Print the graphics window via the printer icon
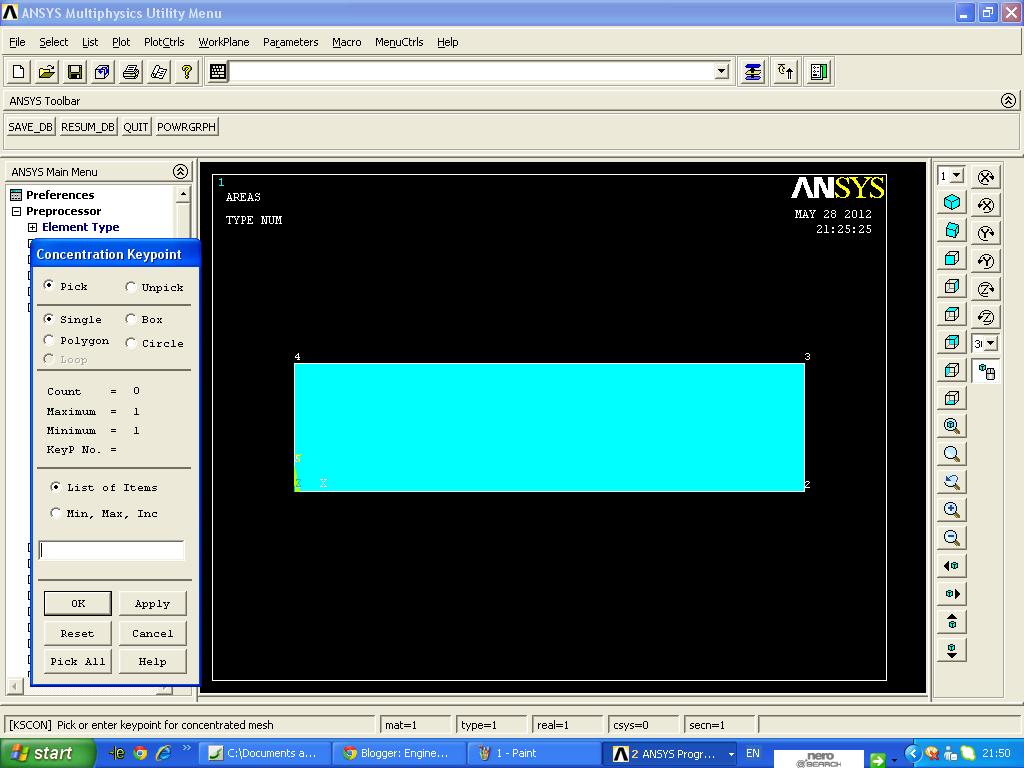 pos(130,71)
